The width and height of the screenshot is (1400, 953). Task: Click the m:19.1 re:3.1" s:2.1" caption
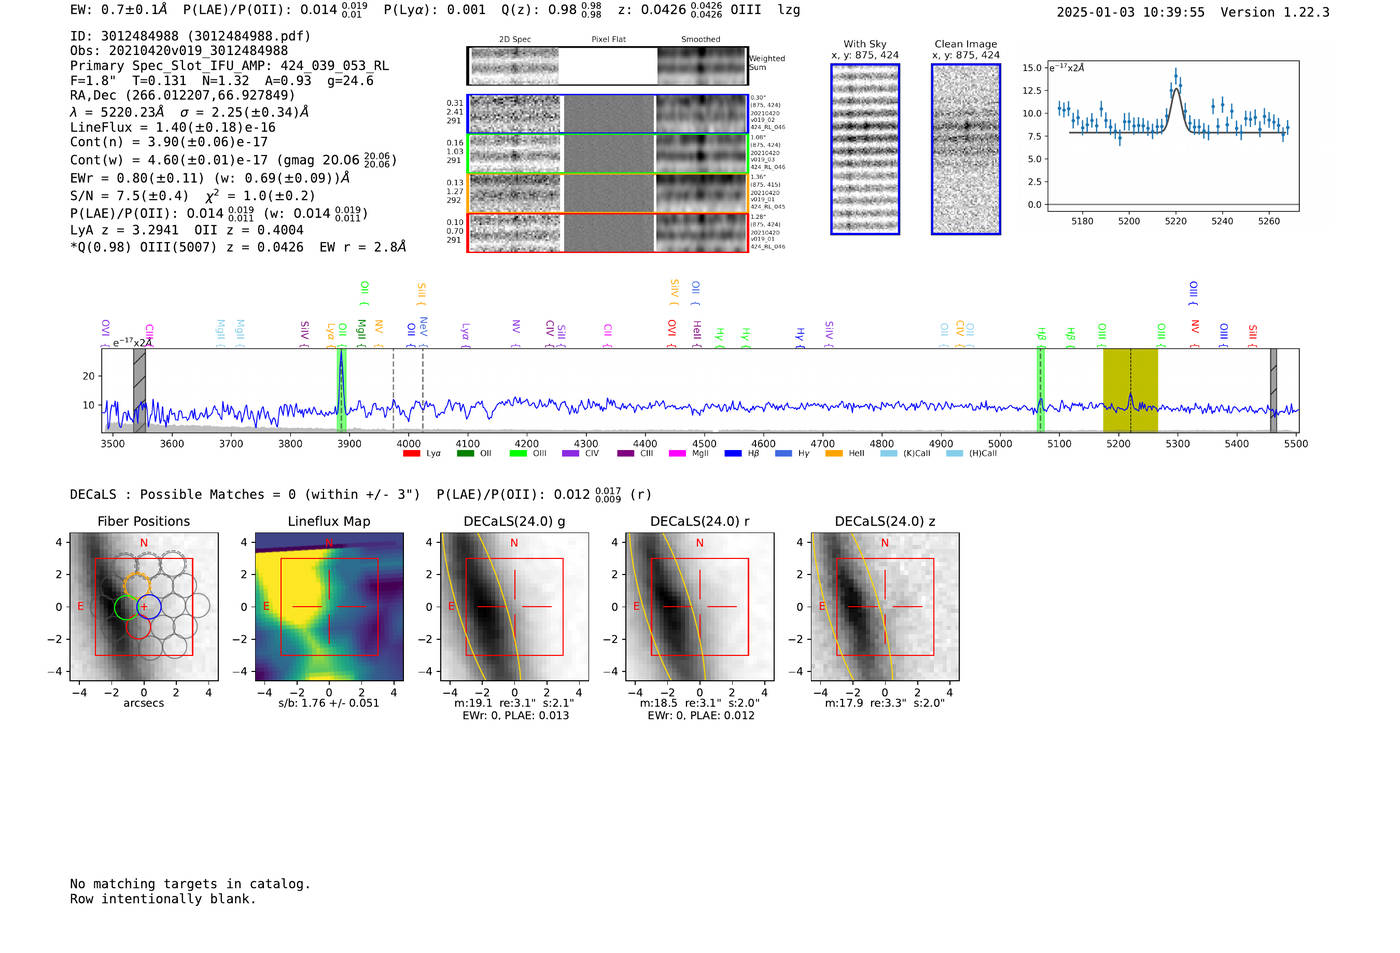click(x=514, y=703)
